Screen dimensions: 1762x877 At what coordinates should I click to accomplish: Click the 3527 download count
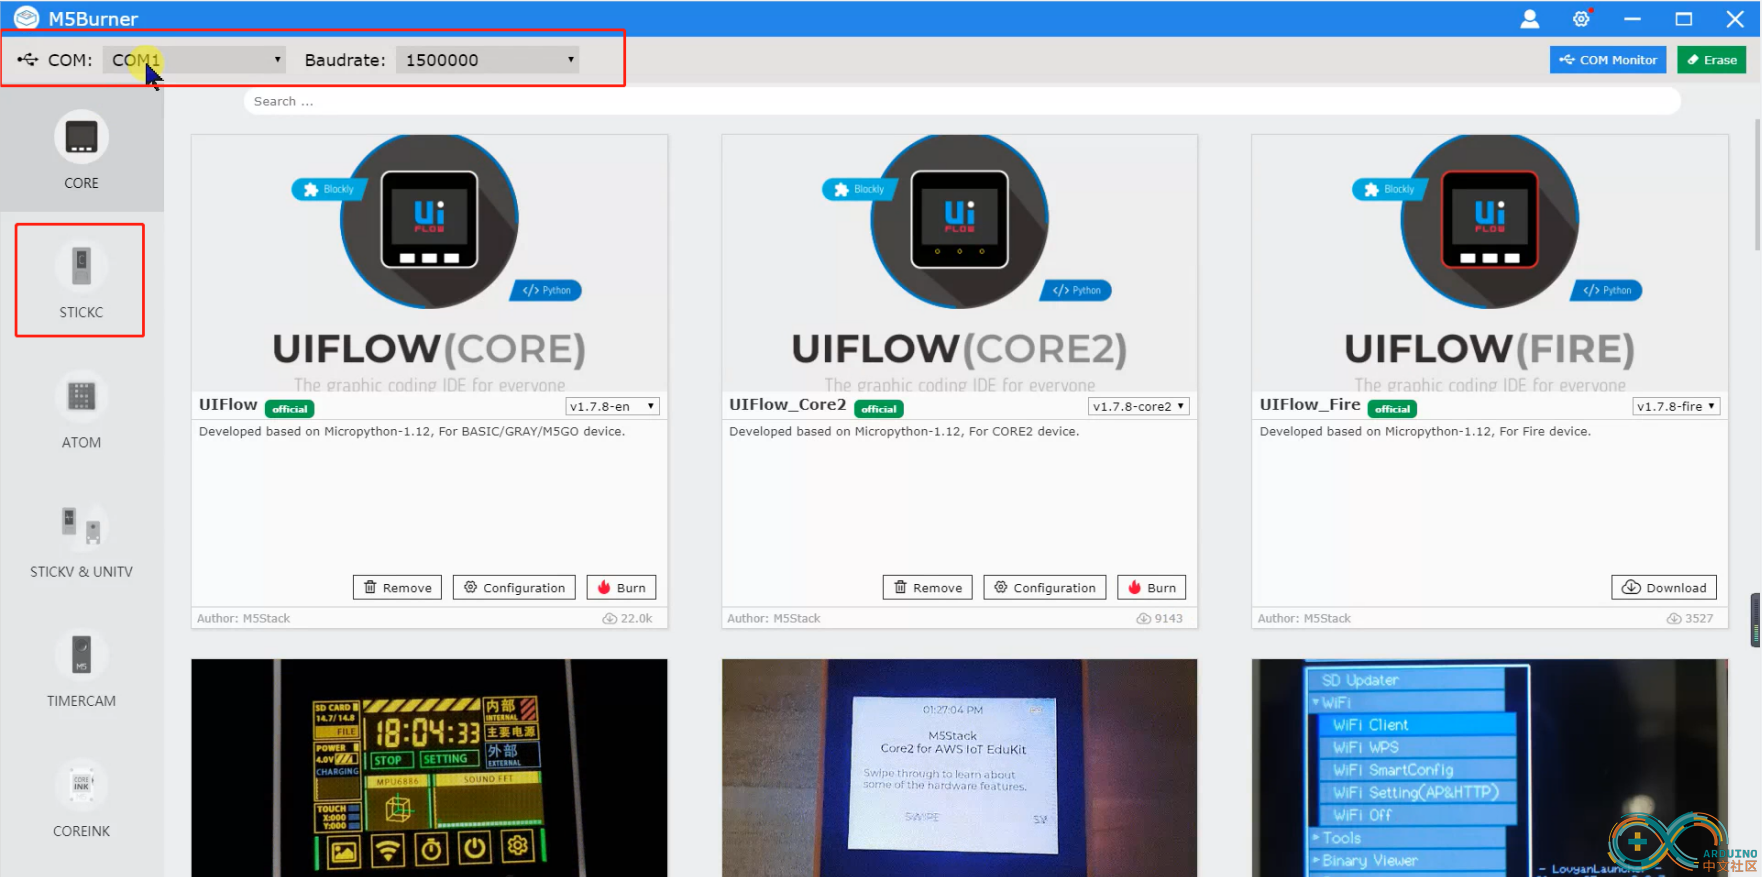[1690, 619]
